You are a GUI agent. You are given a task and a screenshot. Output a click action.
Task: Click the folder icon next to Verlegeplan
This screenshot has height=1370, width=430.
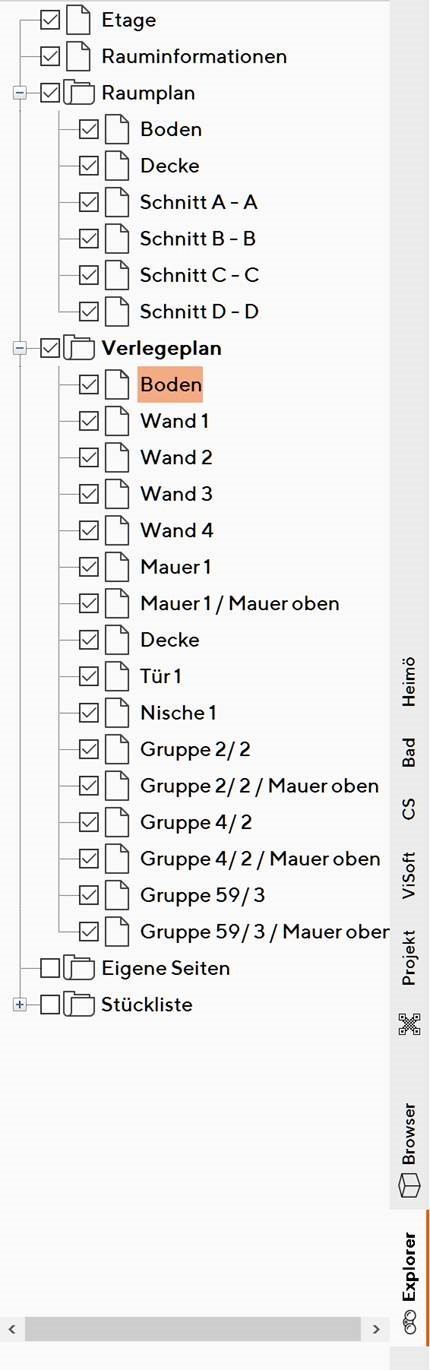point(79,348)
